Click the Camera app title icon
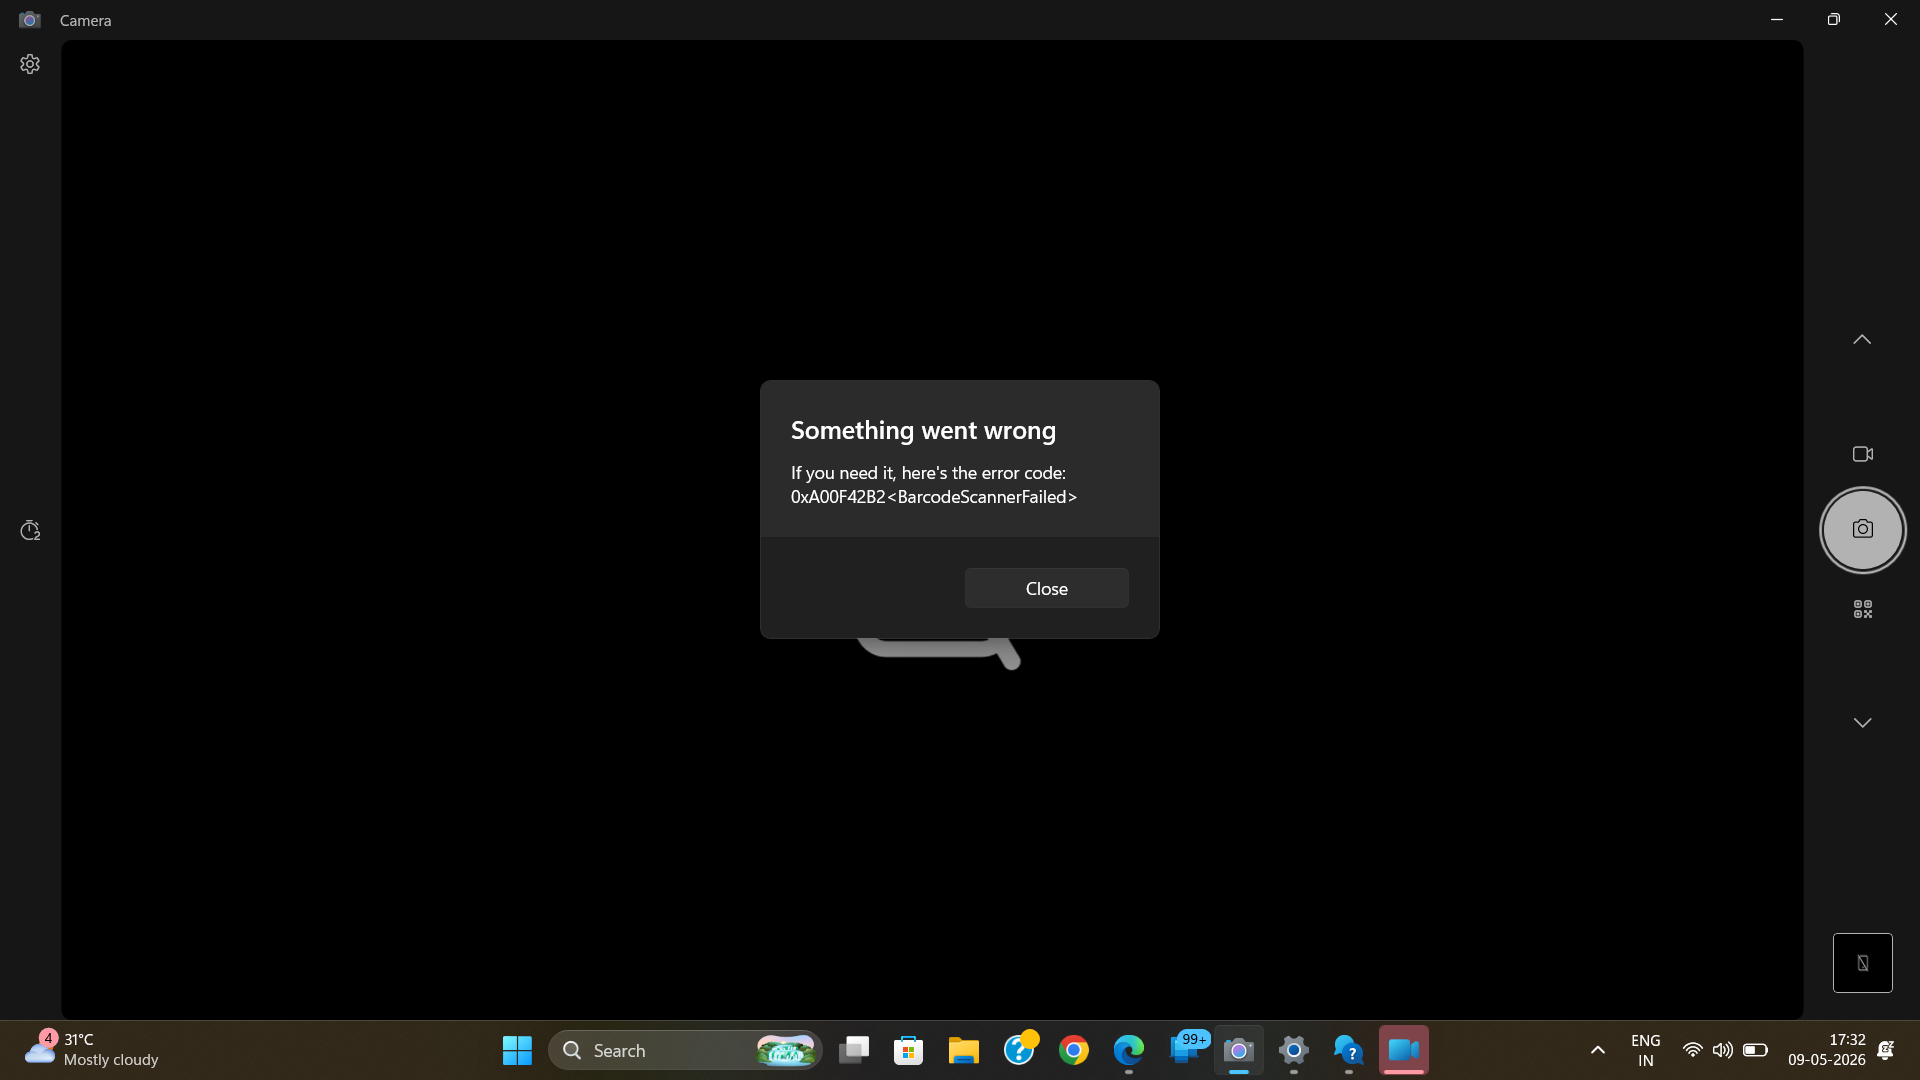 point(30,20)
